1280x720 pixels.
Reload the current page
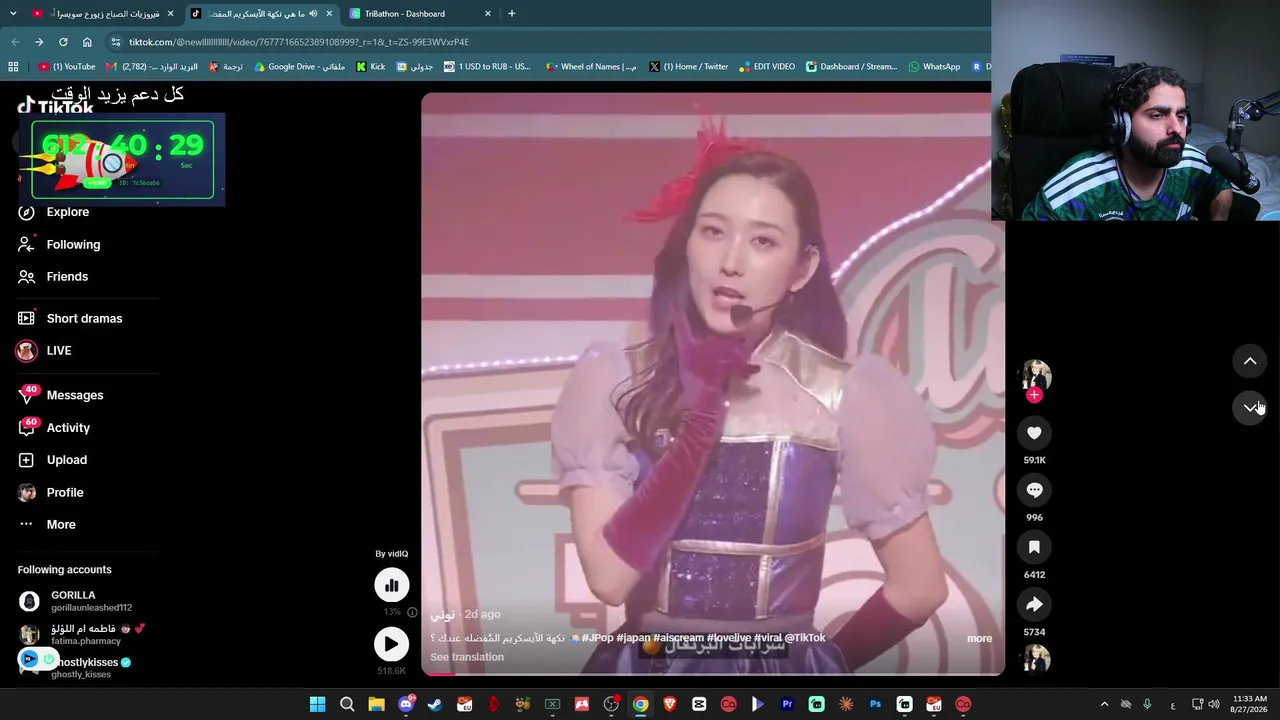[63, 42]
